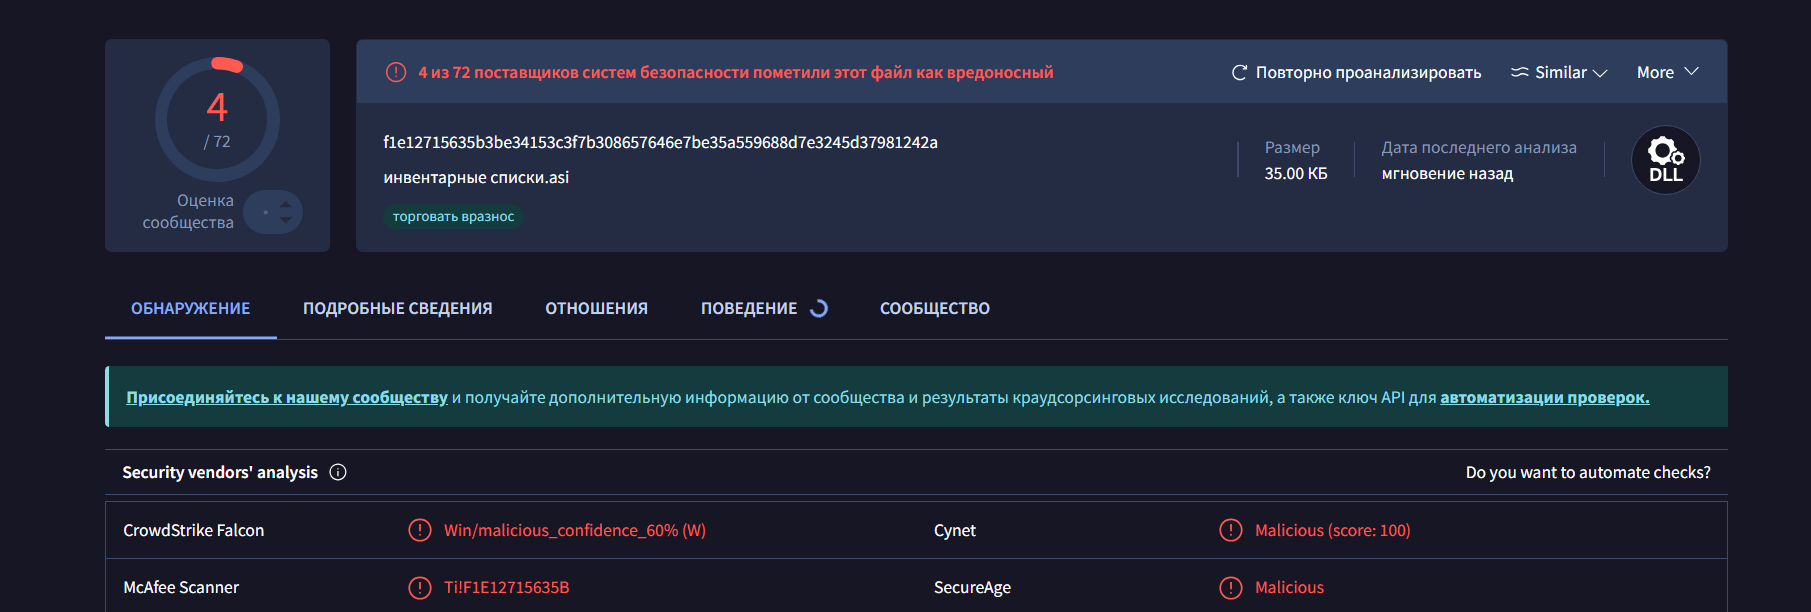Viewport: 1811px width, 612px height.
Task: Follow the Присоединяйтесь к нашему сообществу link
Action: point(286,397)
